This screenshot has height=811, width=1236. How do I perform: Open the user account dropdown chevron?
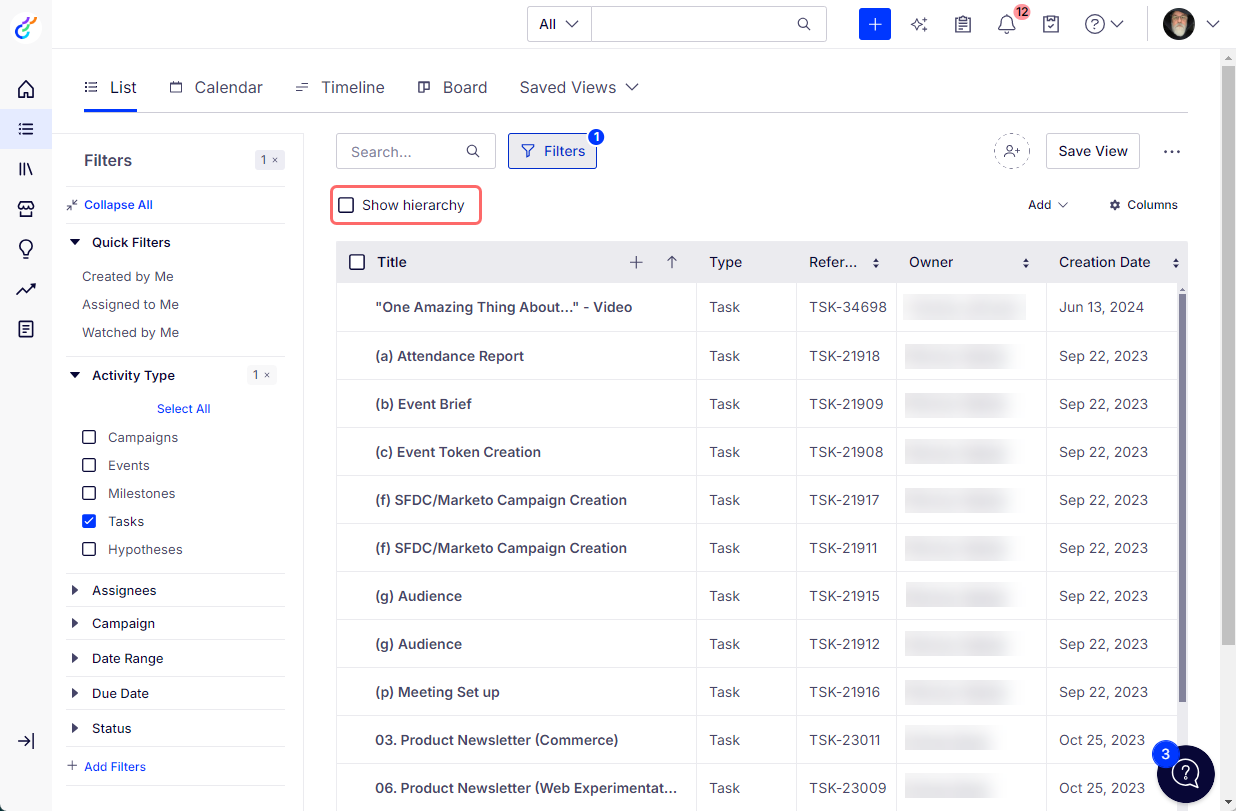[1213, 24]
